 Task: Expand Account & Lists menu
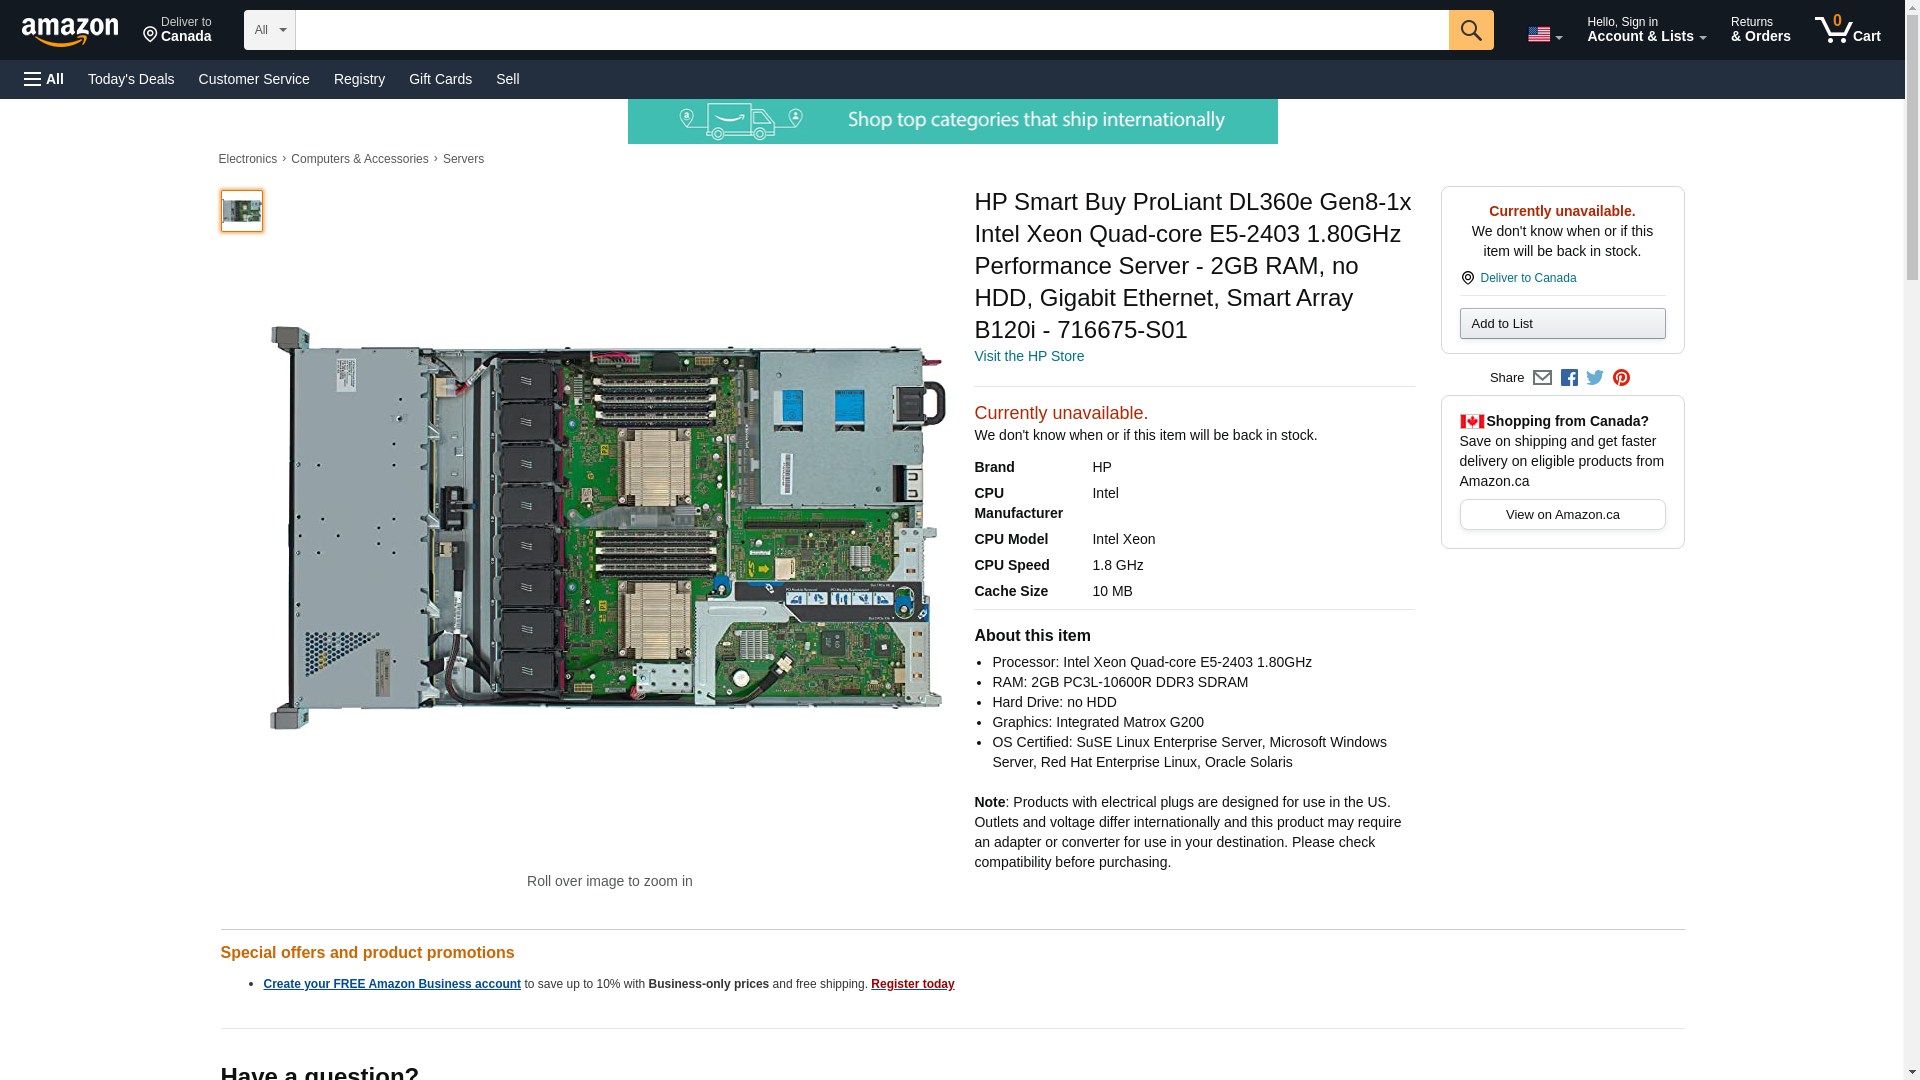1646,30
